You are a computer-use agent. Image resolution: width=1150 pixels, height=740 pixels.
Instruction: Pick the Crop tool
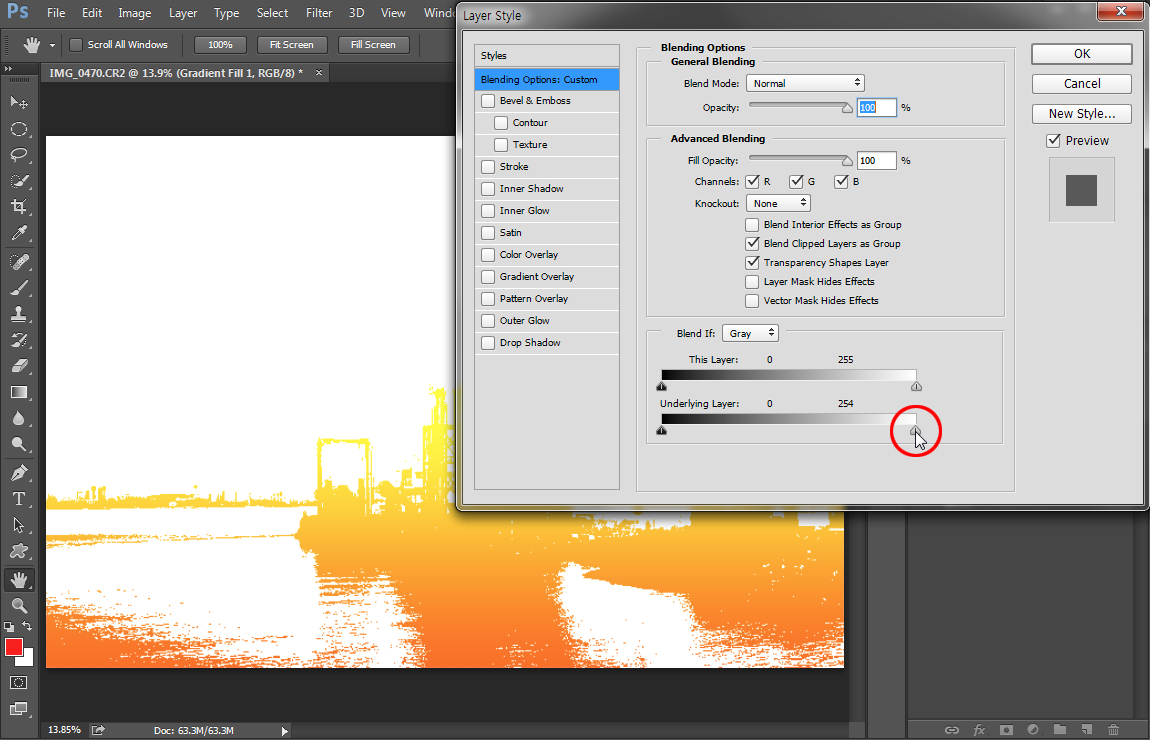[x=19, y=207]
